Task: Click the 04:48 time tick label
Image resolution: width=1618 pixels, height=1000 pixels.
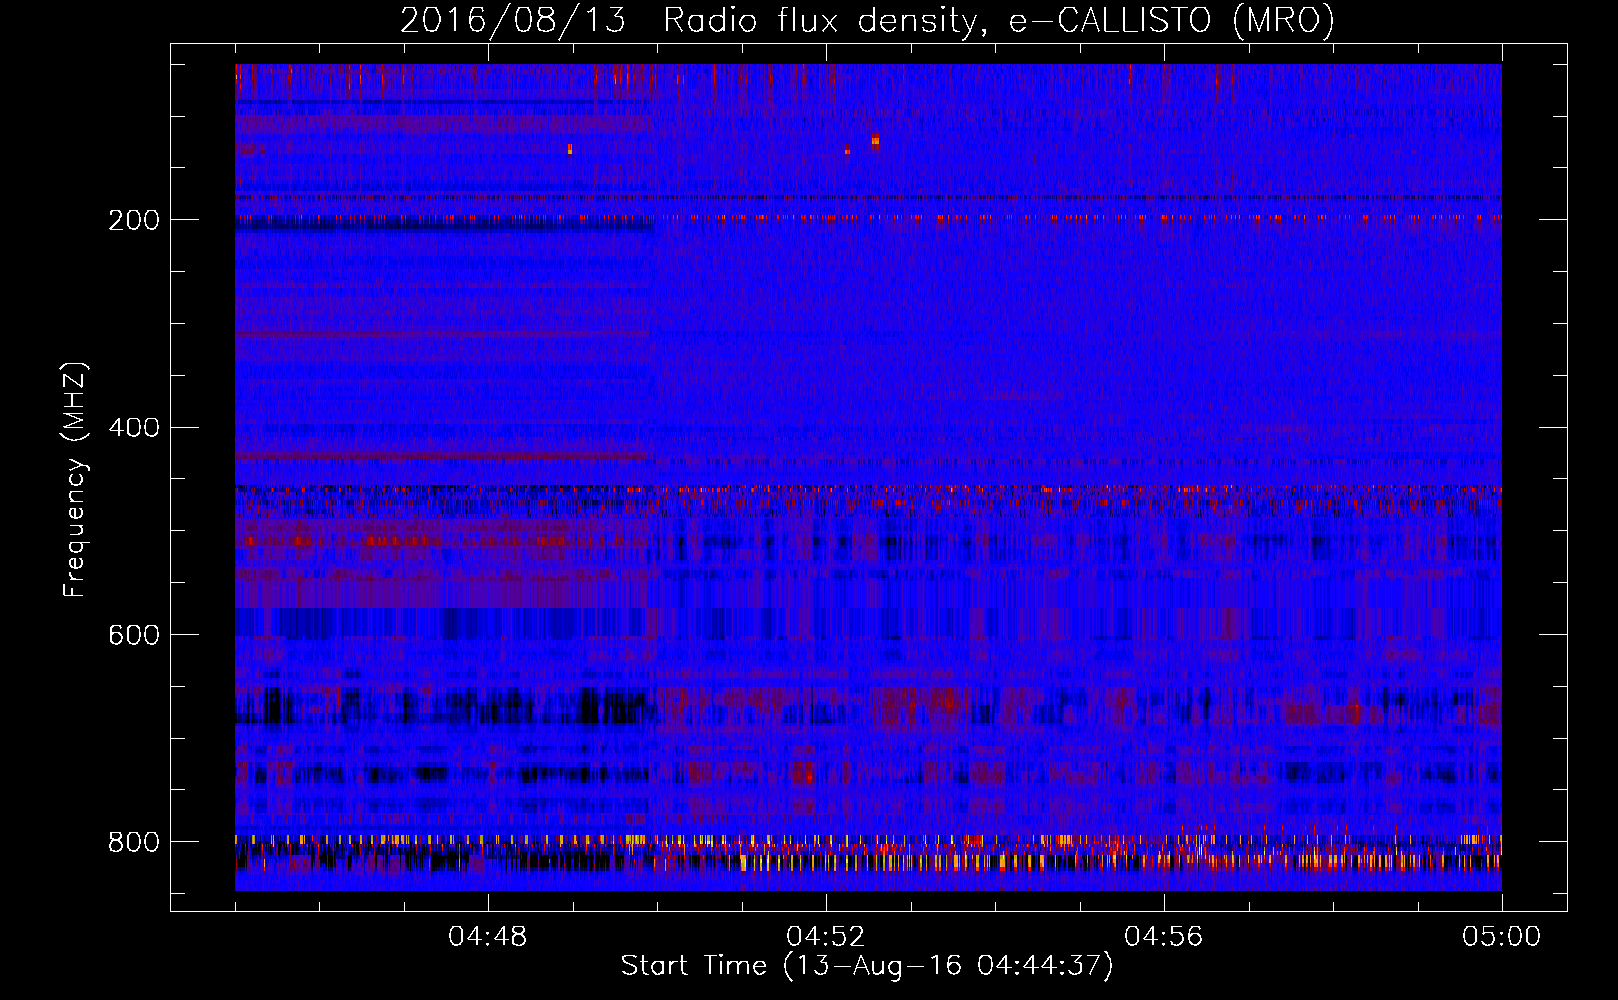Action: (488, 937)
